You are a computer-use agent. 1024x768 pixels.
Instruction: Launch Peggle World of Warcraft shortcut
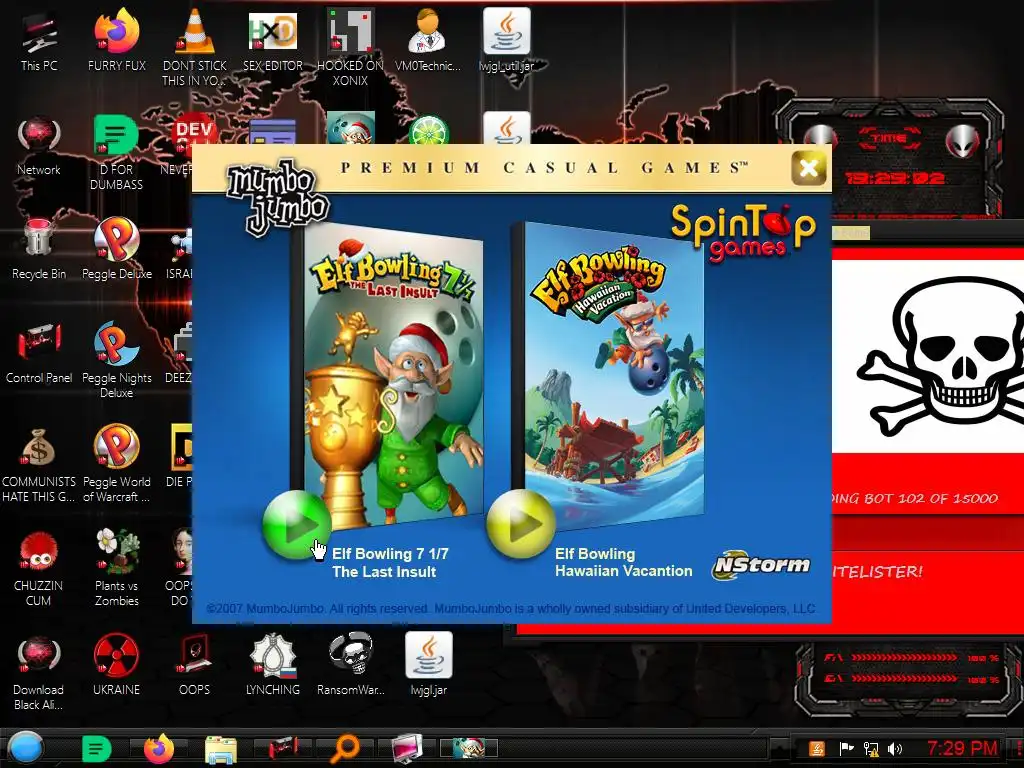point(116,464)
